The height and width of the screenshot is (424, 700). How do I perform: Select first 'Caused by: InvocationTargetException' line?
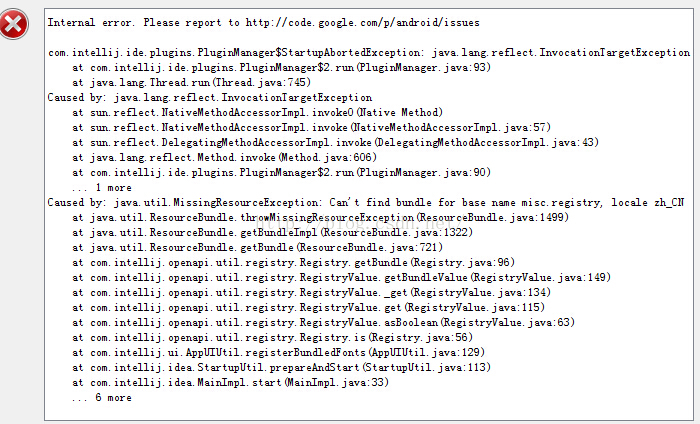point(210,97)
